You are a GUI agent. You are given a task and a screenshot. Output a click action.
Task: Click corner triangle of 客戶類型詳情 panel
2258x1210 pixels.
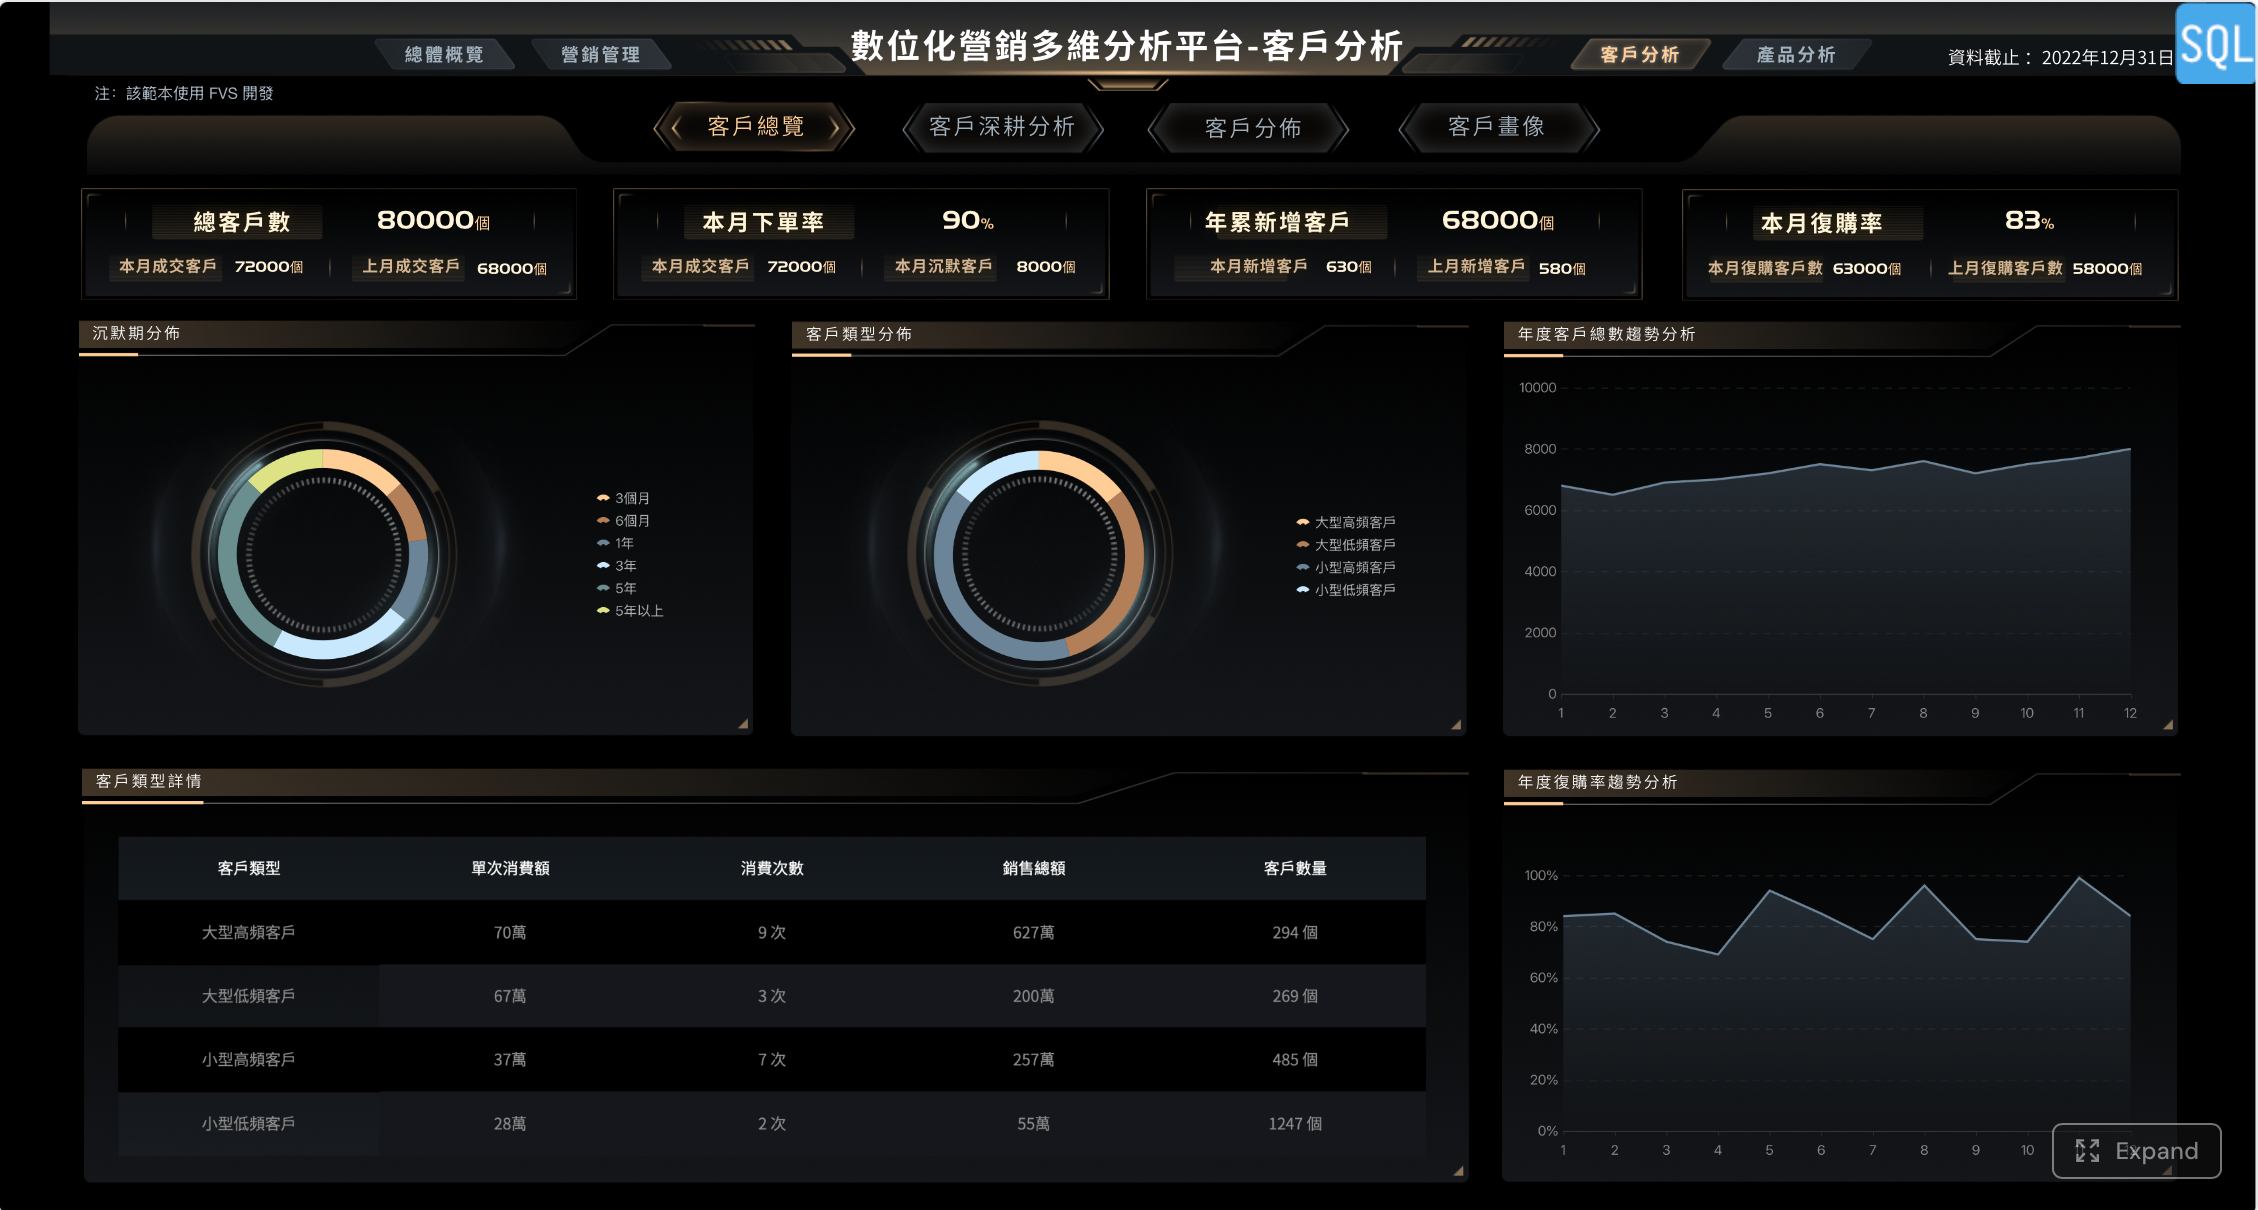1459,1170
